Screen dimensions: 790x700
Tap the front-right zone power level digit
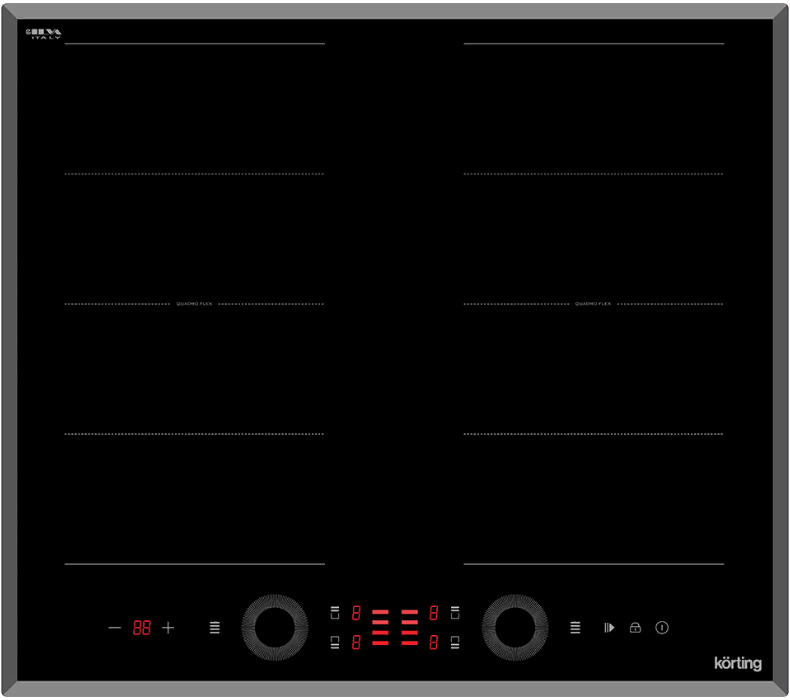click(x=434, y=642)
